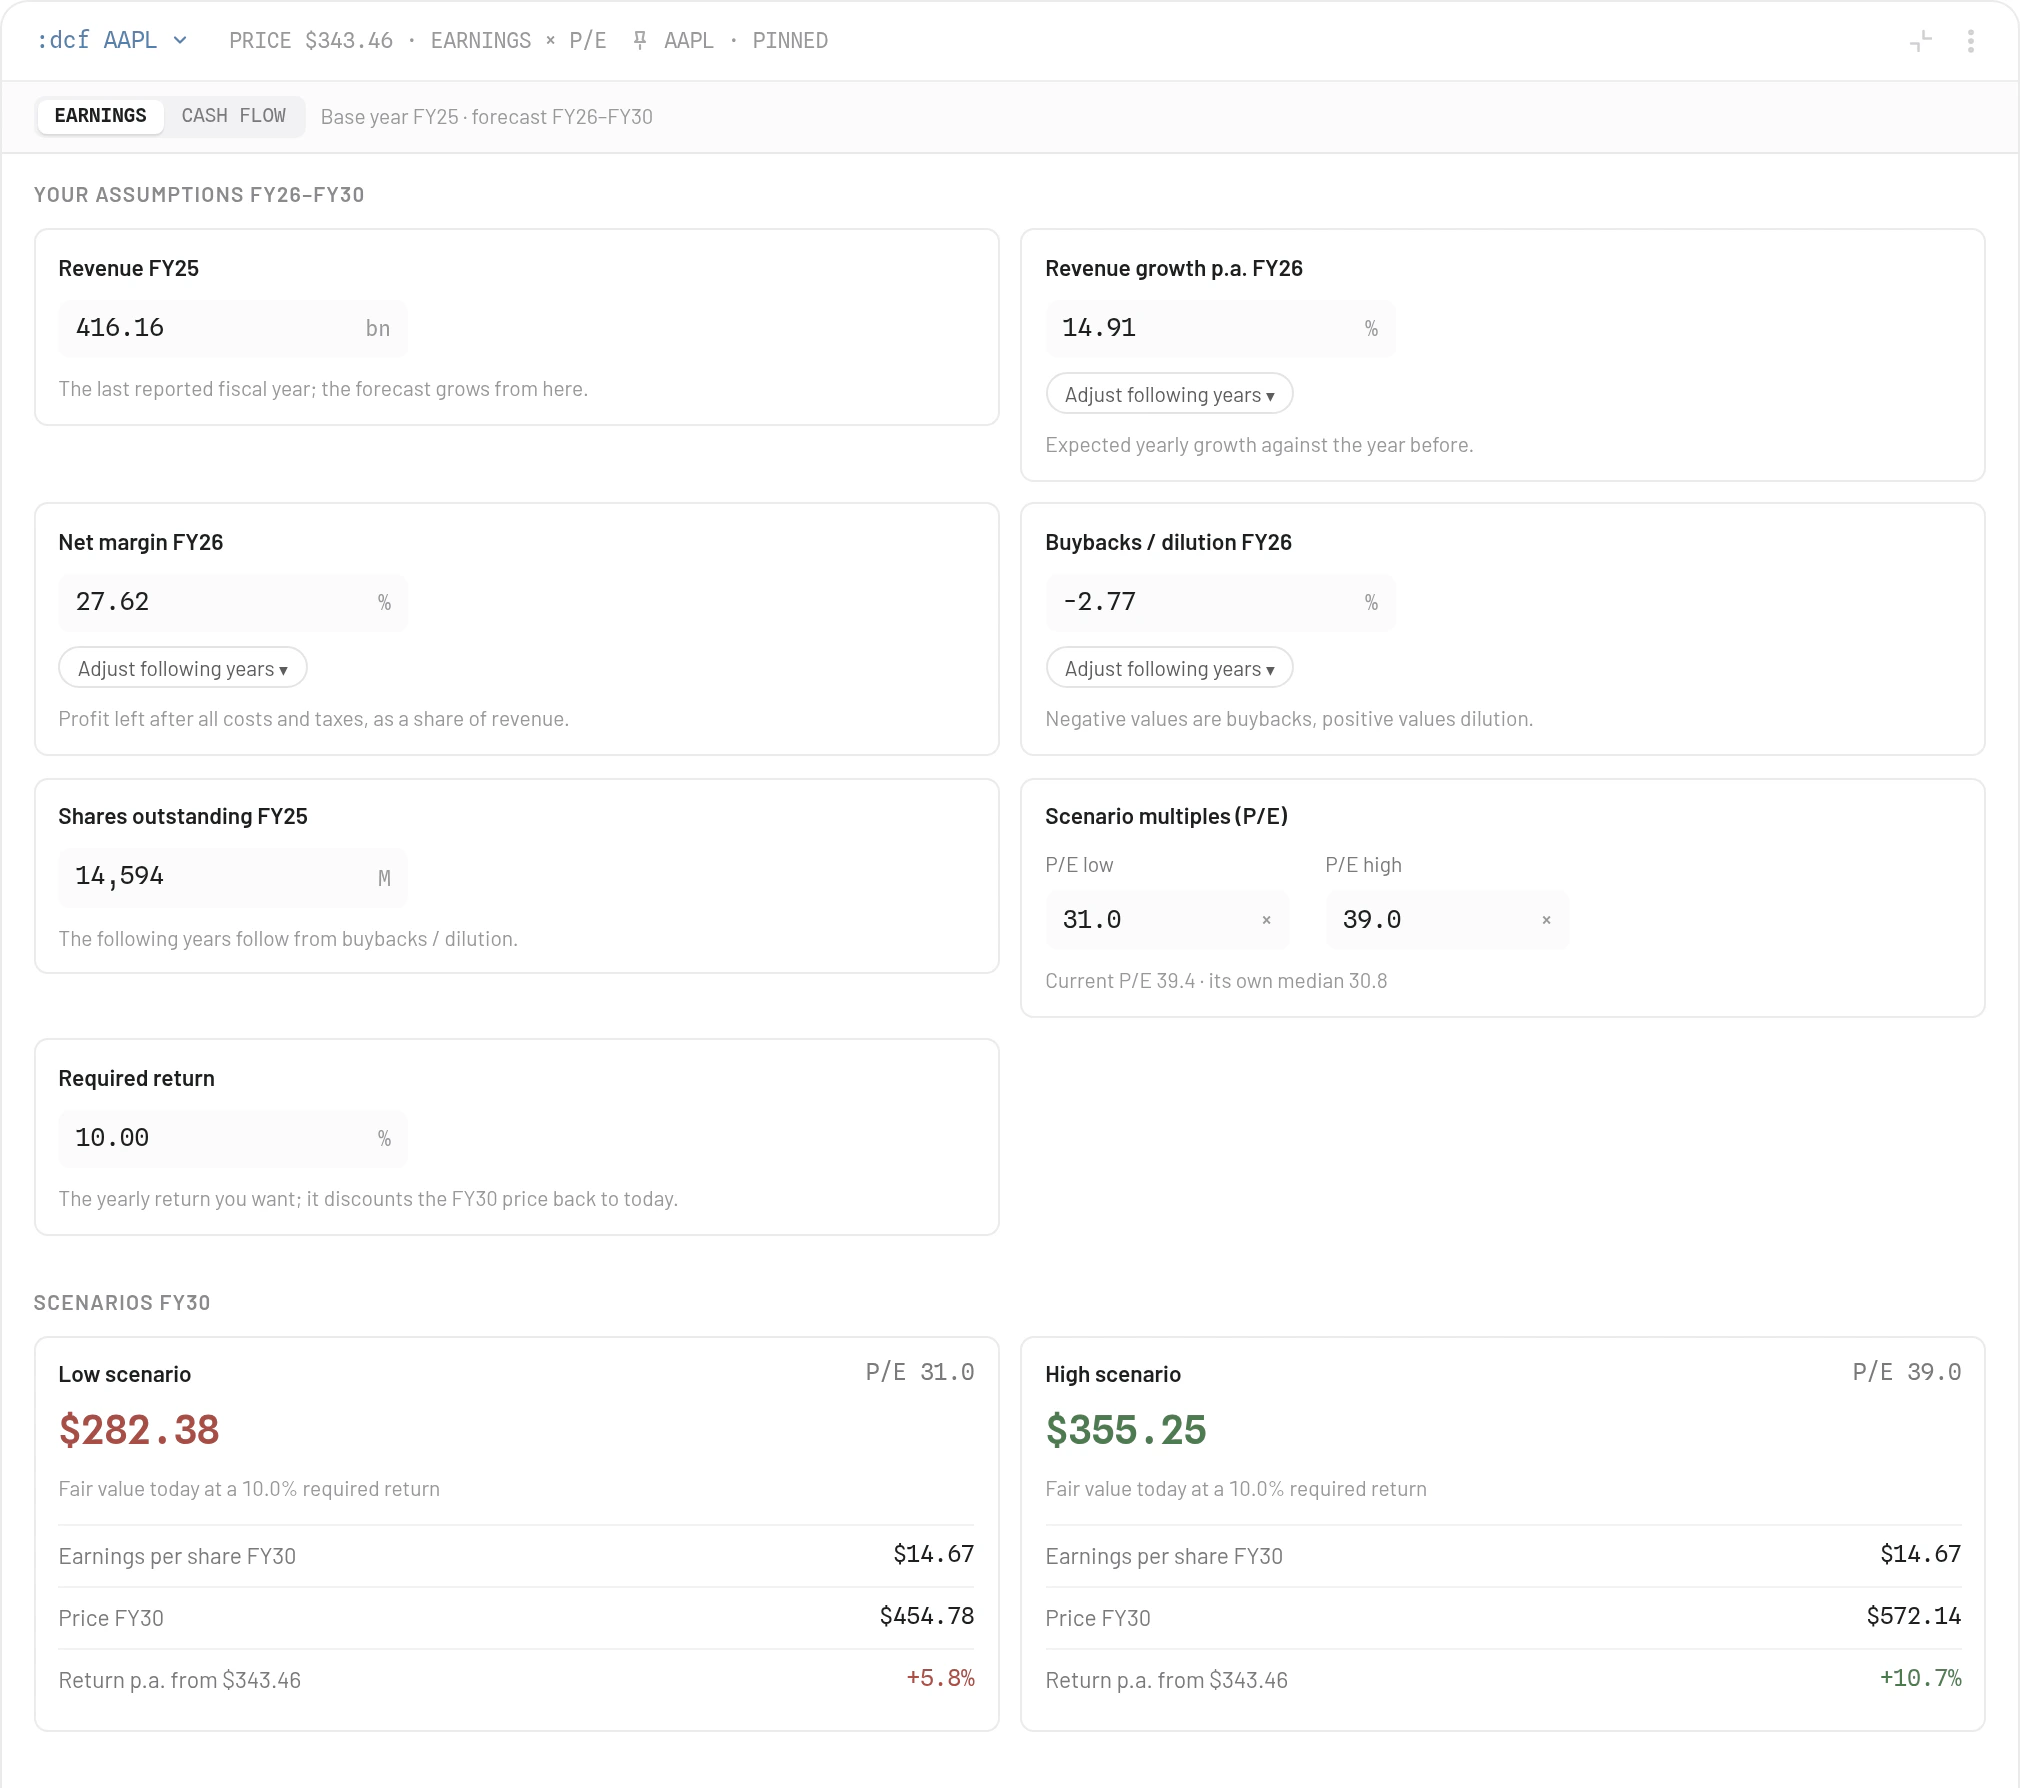Click the PRICE $343.46 header text

coord(311,41)
